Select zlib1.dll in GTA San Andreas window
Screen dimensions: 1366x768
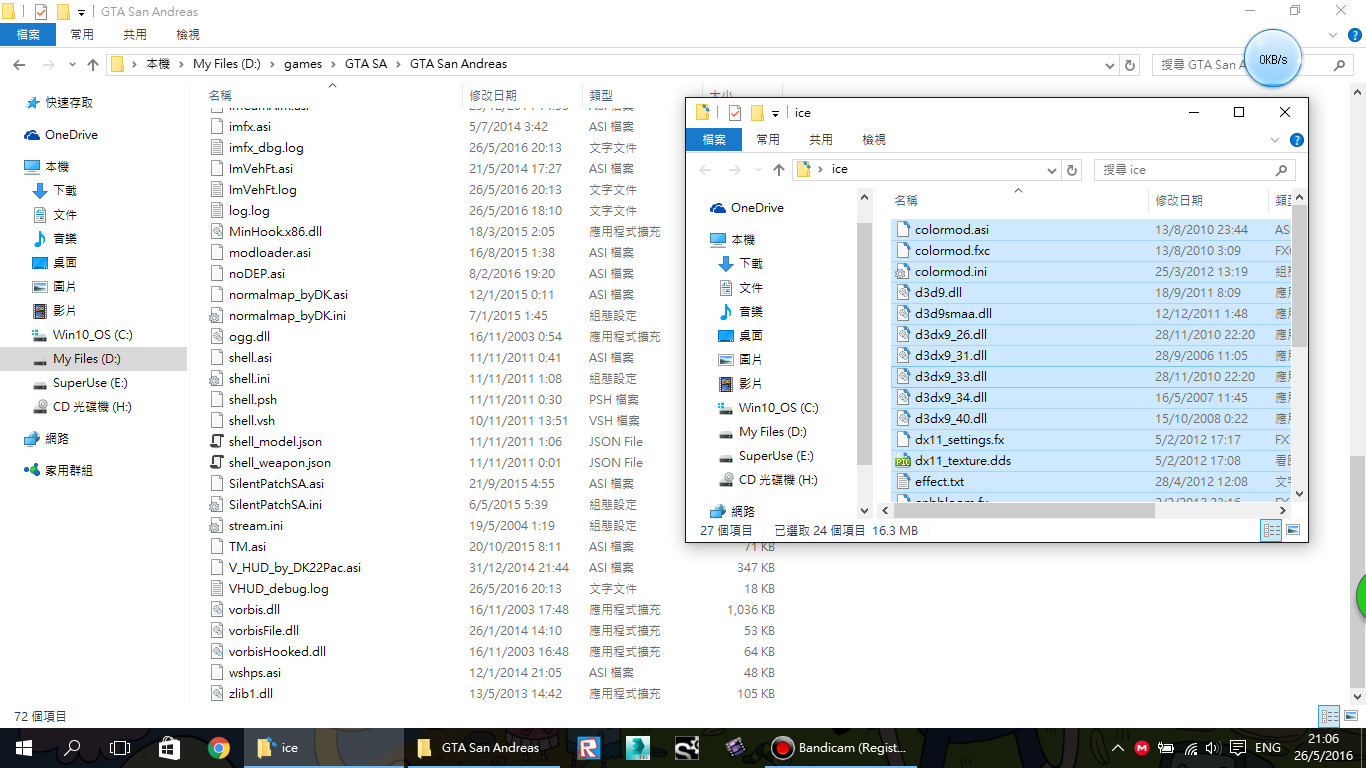[x=250, y=694]
